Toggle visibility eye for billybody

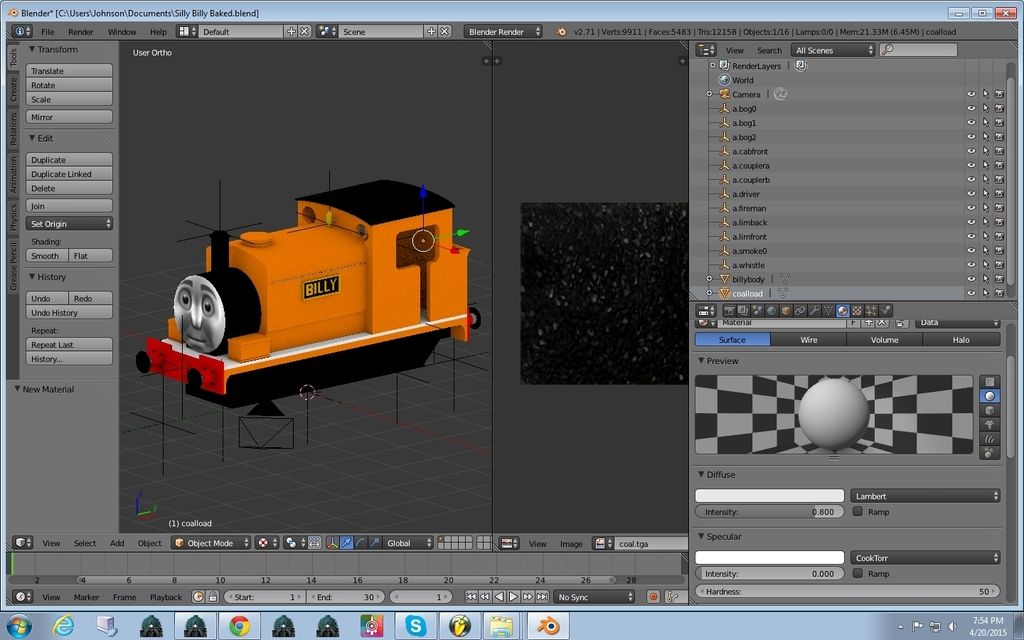(971, 280)
